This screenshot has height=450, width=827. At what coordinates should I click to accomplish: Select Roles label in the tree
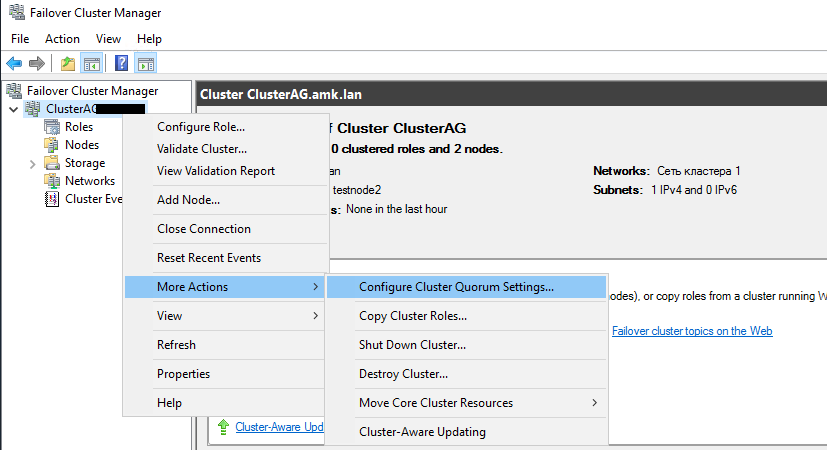[79, 127]
